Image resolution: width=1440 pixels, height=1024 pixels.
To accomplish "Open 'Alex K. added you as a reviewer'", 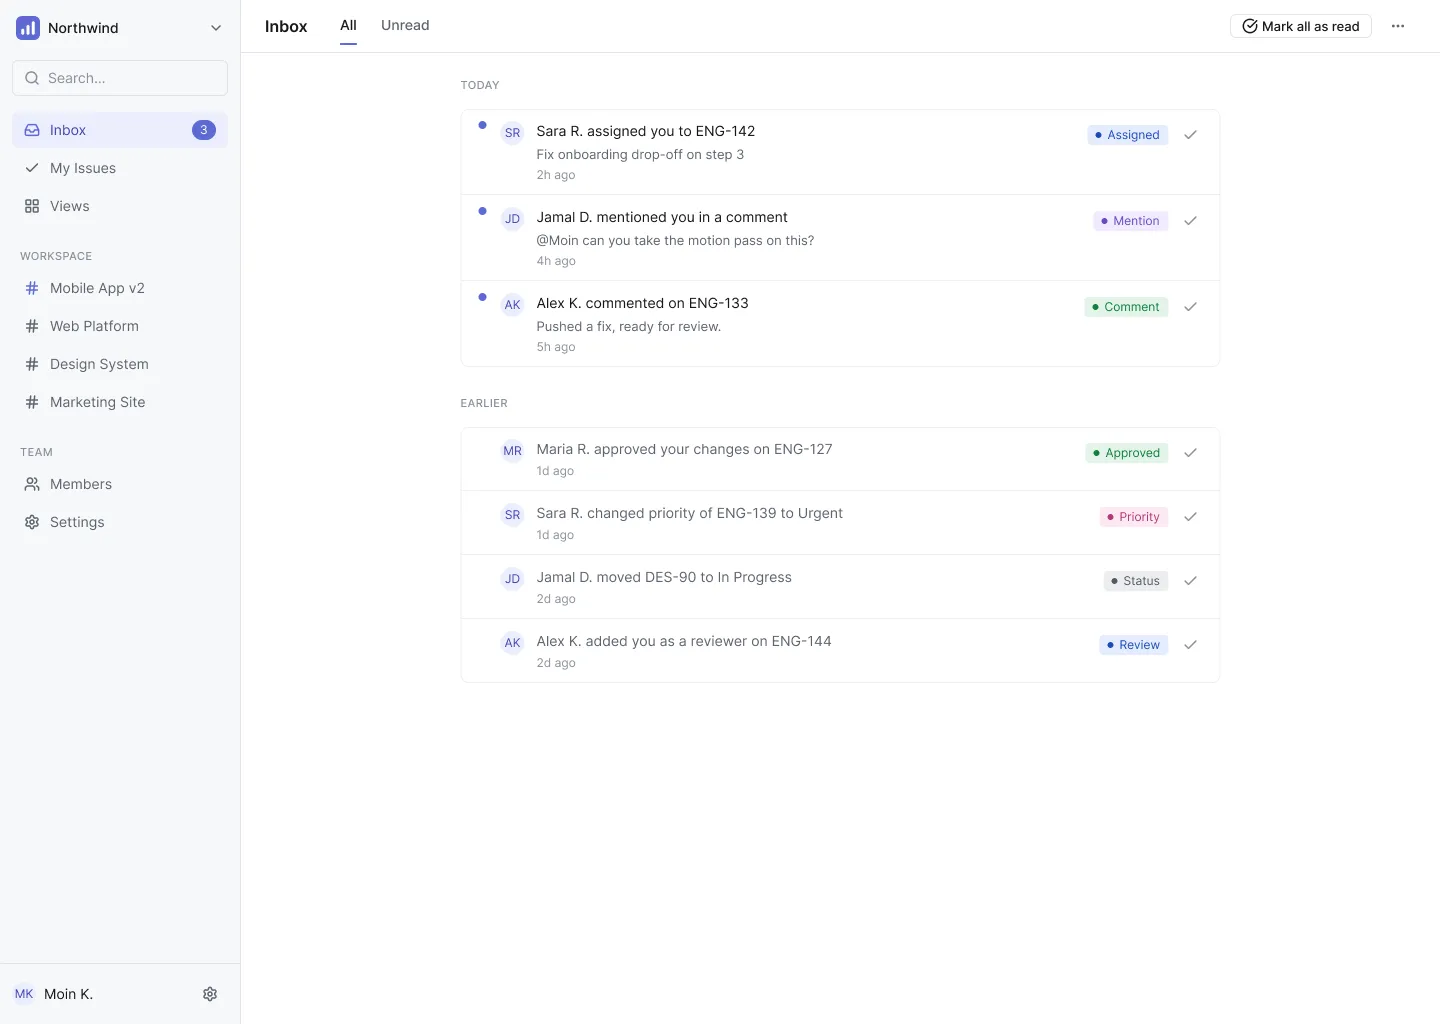I will (840, 651).
